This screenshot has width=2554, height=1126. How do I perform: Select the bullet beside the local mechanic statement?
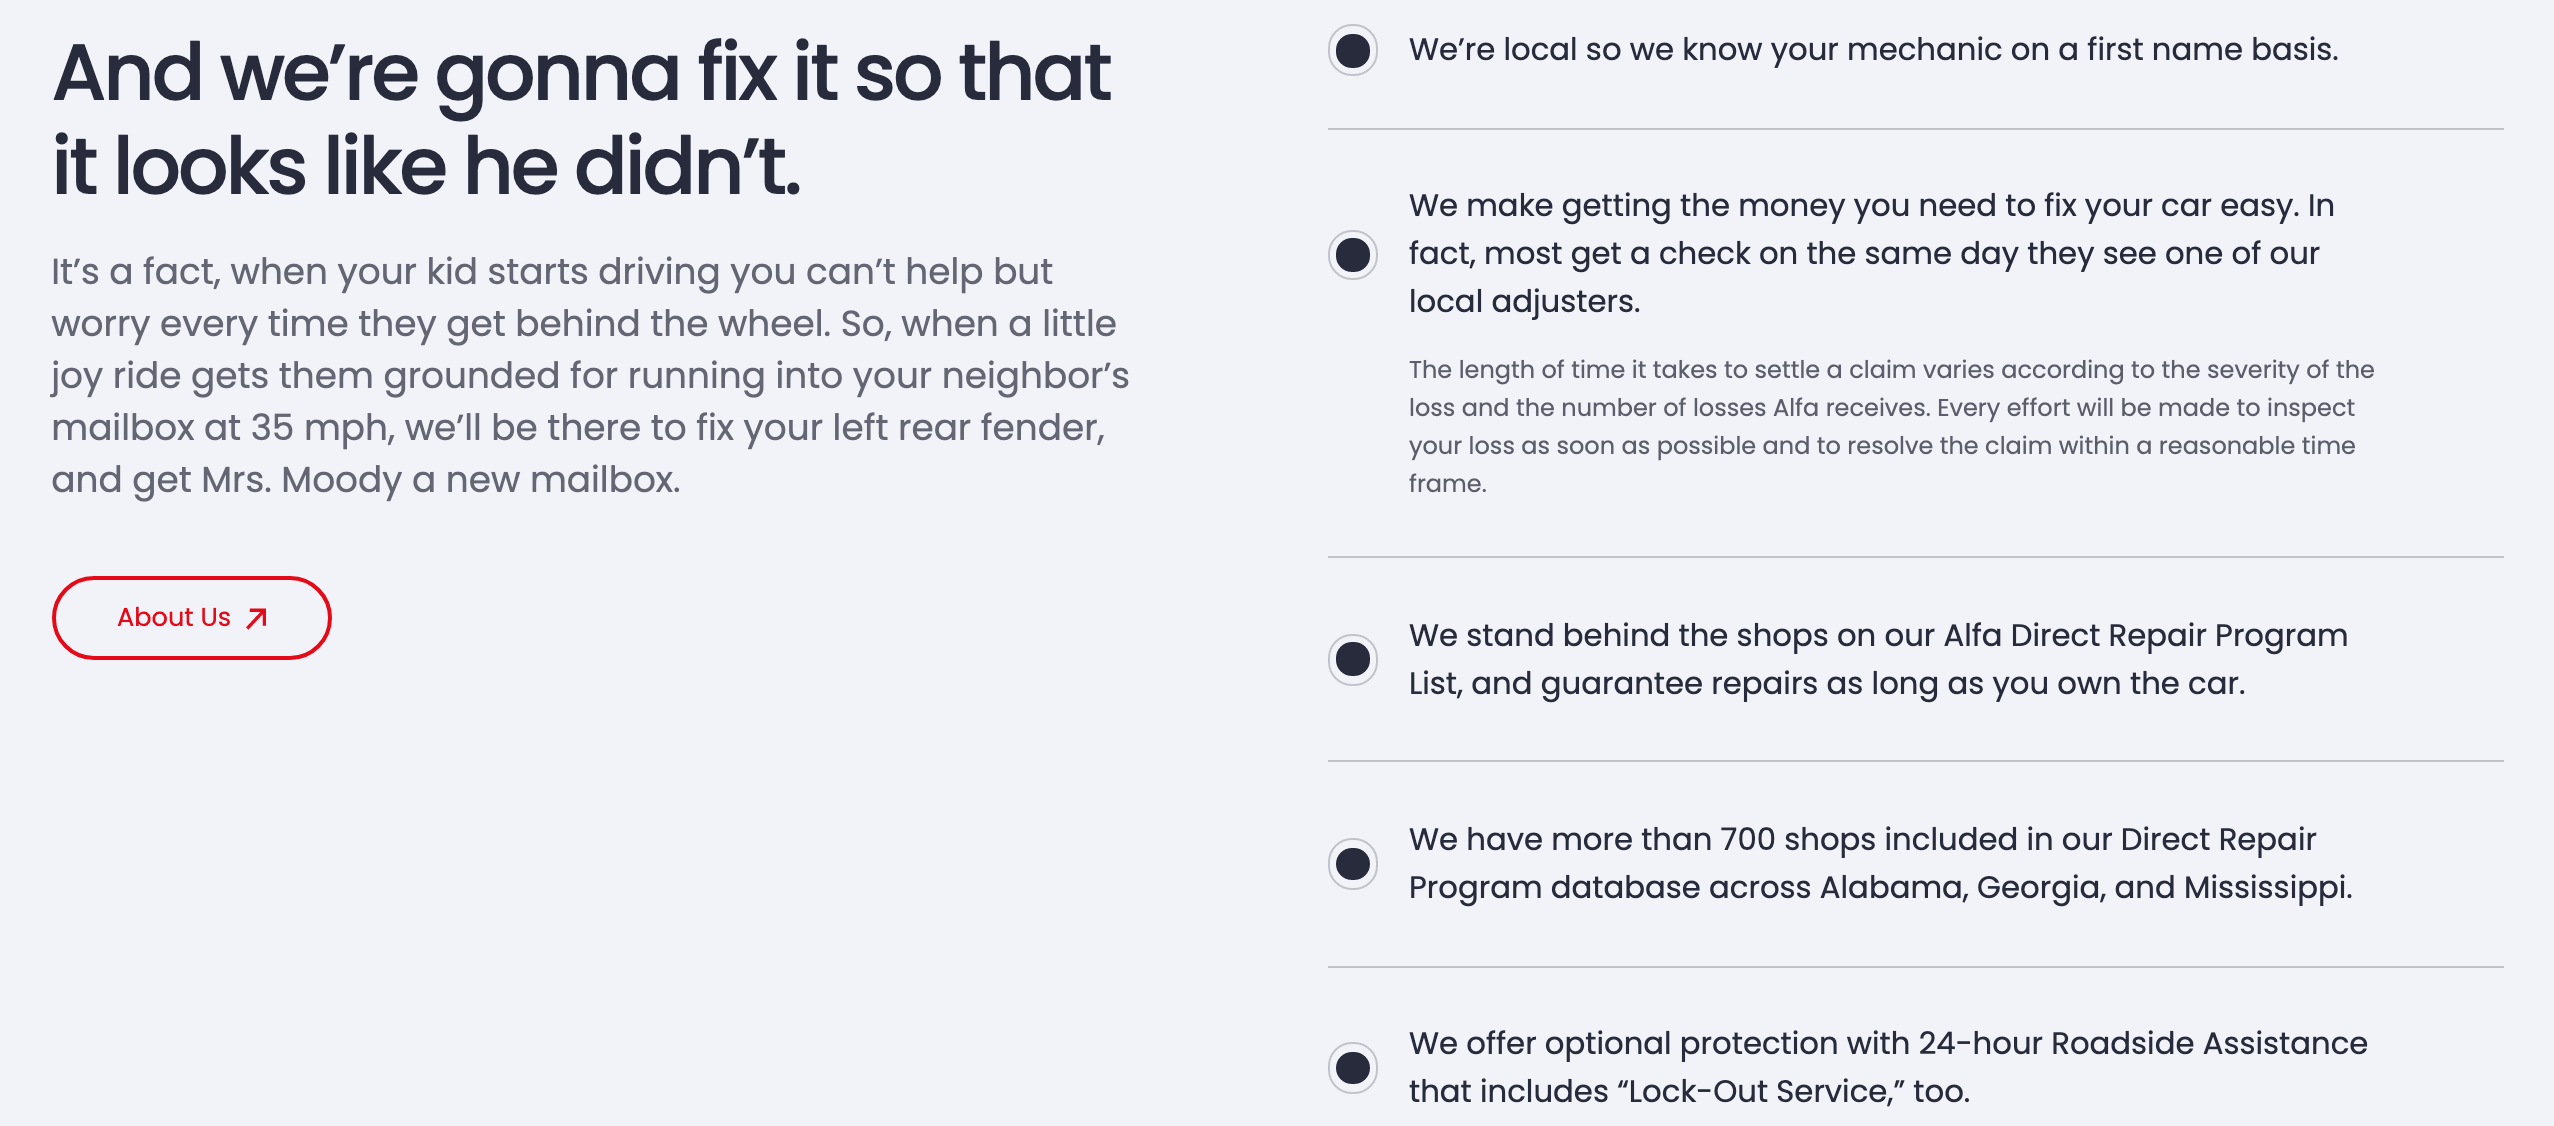tap(1353, 50)
